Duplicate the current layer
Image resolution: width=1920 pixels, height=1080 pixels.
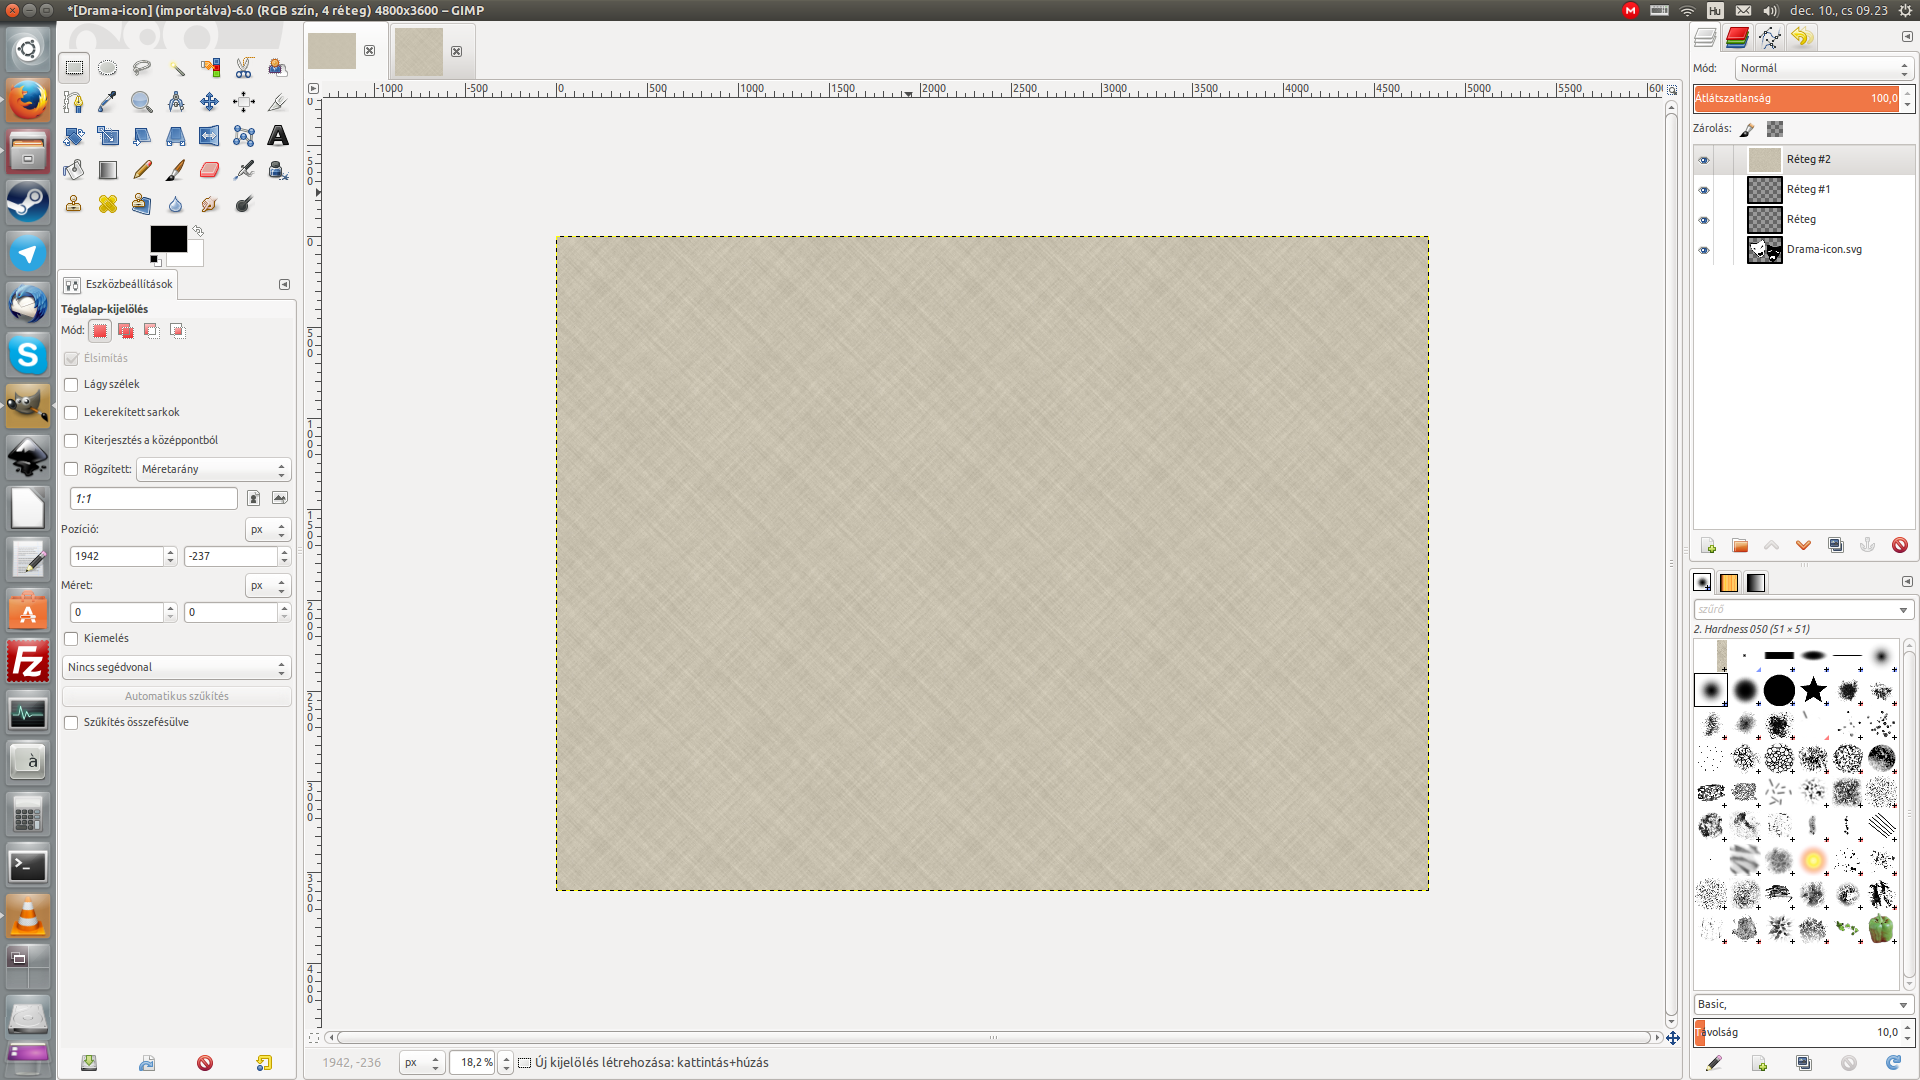(x=1836, y=545)
